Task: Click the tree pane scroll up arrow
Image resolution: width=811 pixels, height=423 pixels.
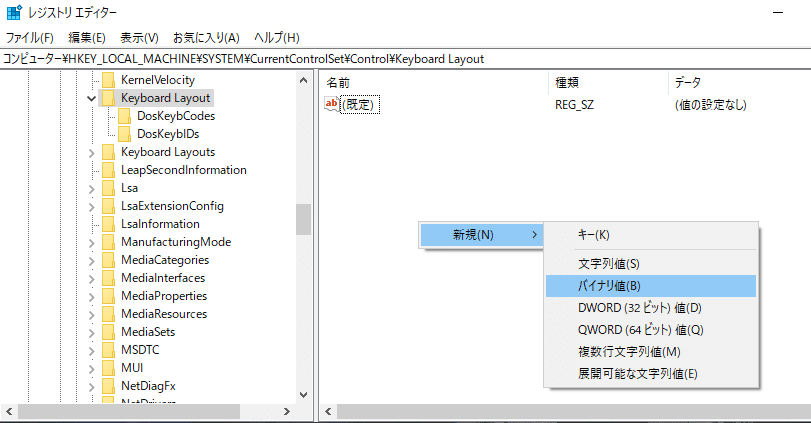Action: [x=304, y=80]
